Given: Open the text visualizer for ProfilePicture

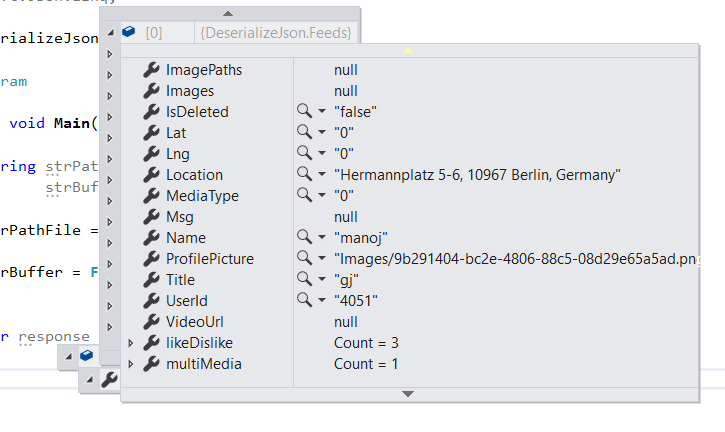Looking at the screenshot, I should tap(304, 259).
